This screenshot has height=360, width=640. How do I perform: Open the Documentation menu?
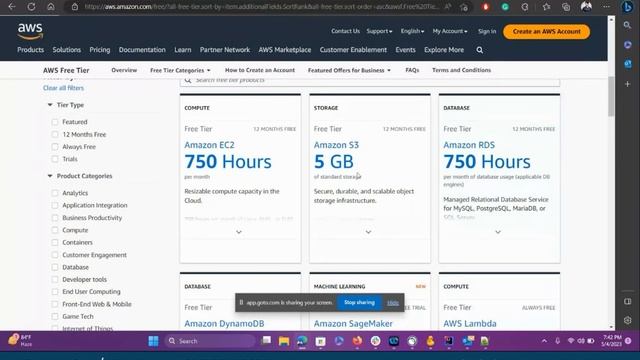pos(142,50)
